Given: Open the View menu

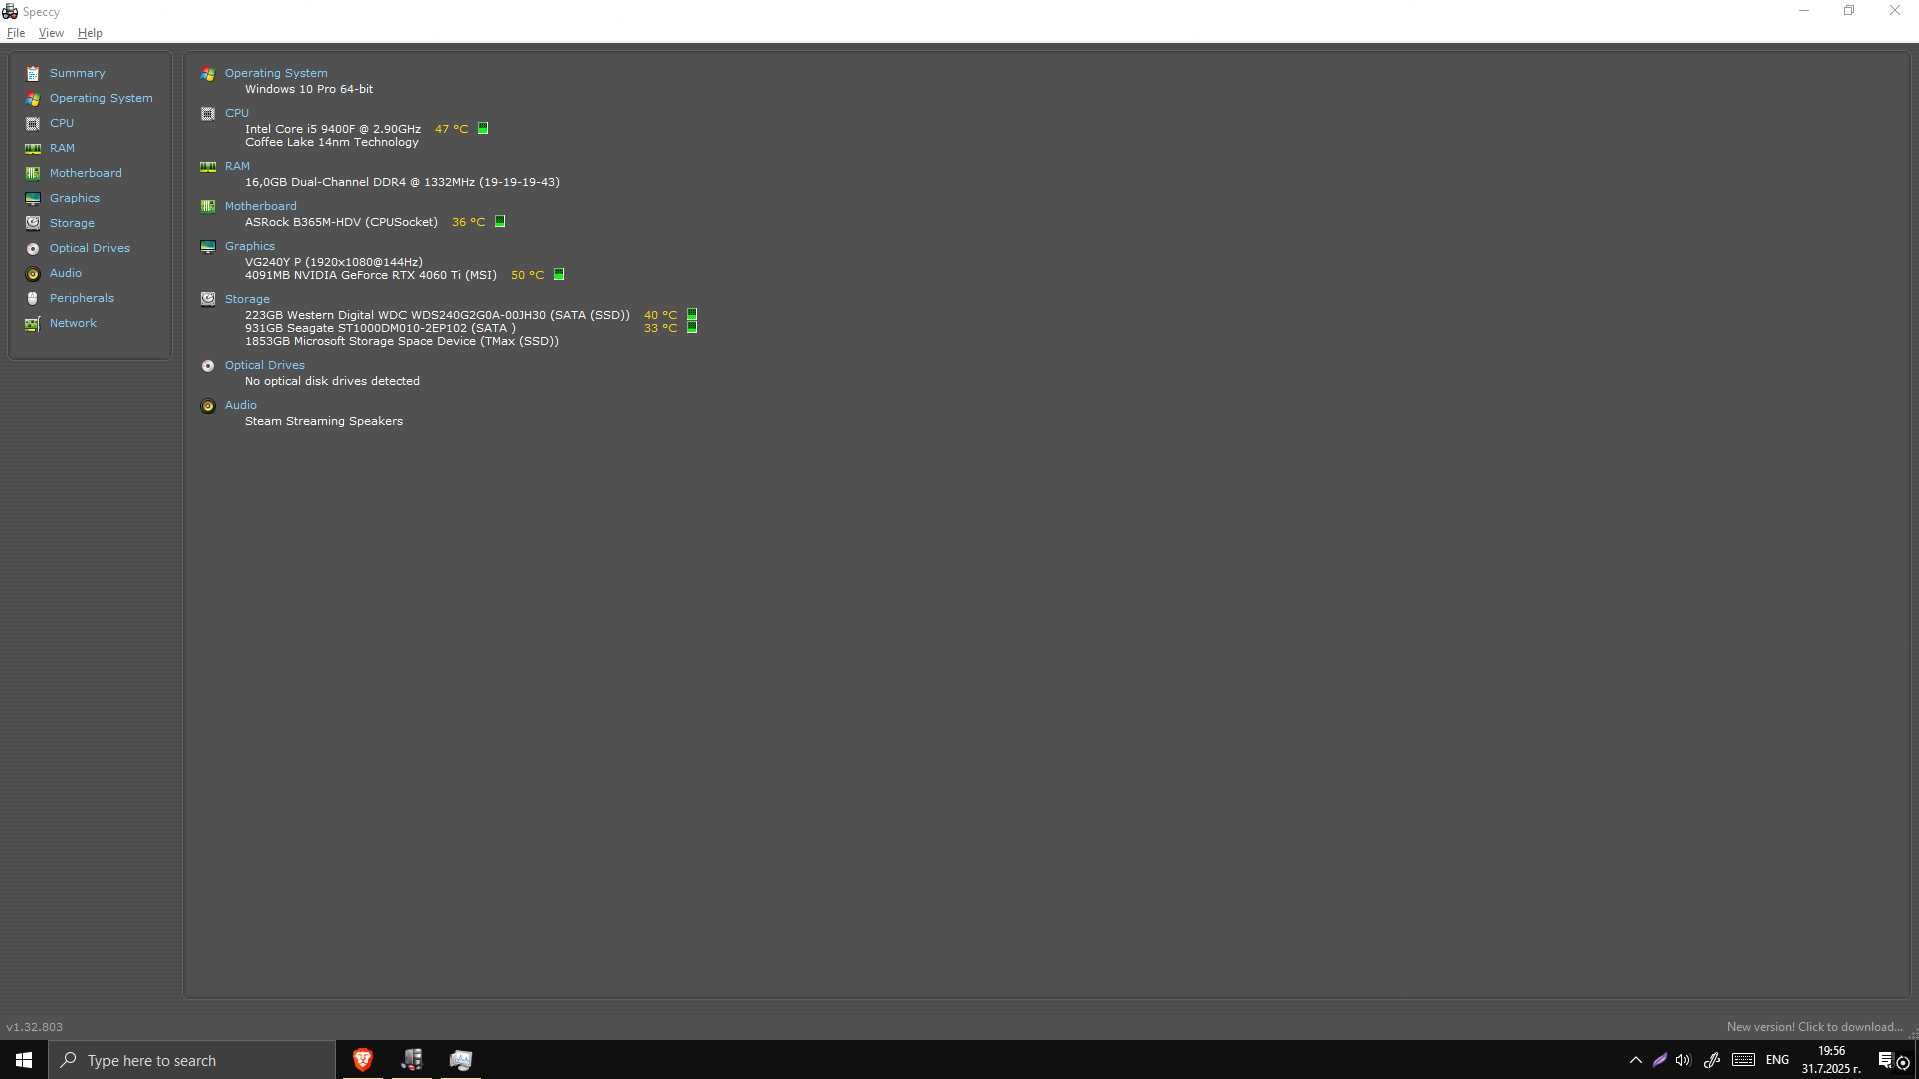Looking at the screenshot, I should click(51, 33).
